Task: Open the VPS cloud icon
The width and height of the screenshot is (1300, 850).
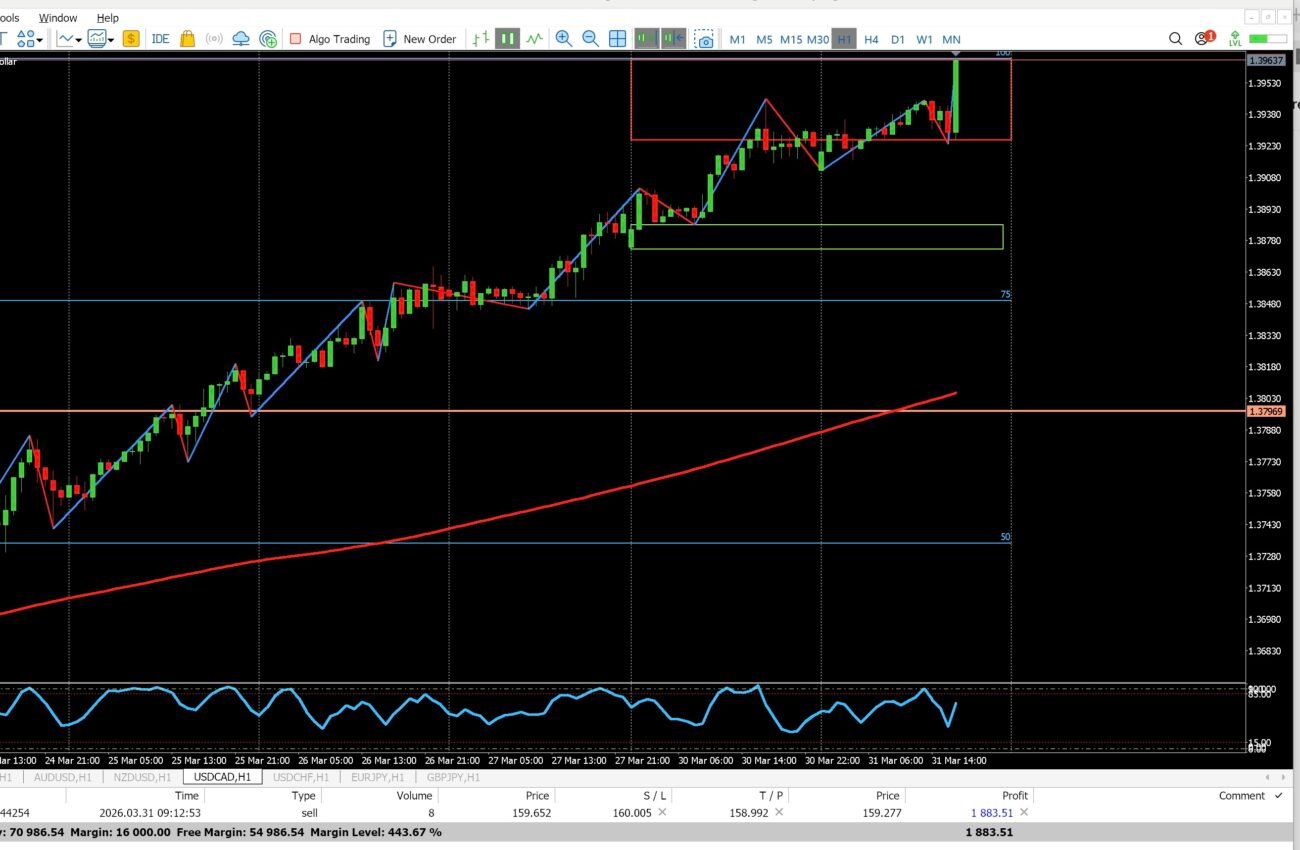Action: [241, 39]
